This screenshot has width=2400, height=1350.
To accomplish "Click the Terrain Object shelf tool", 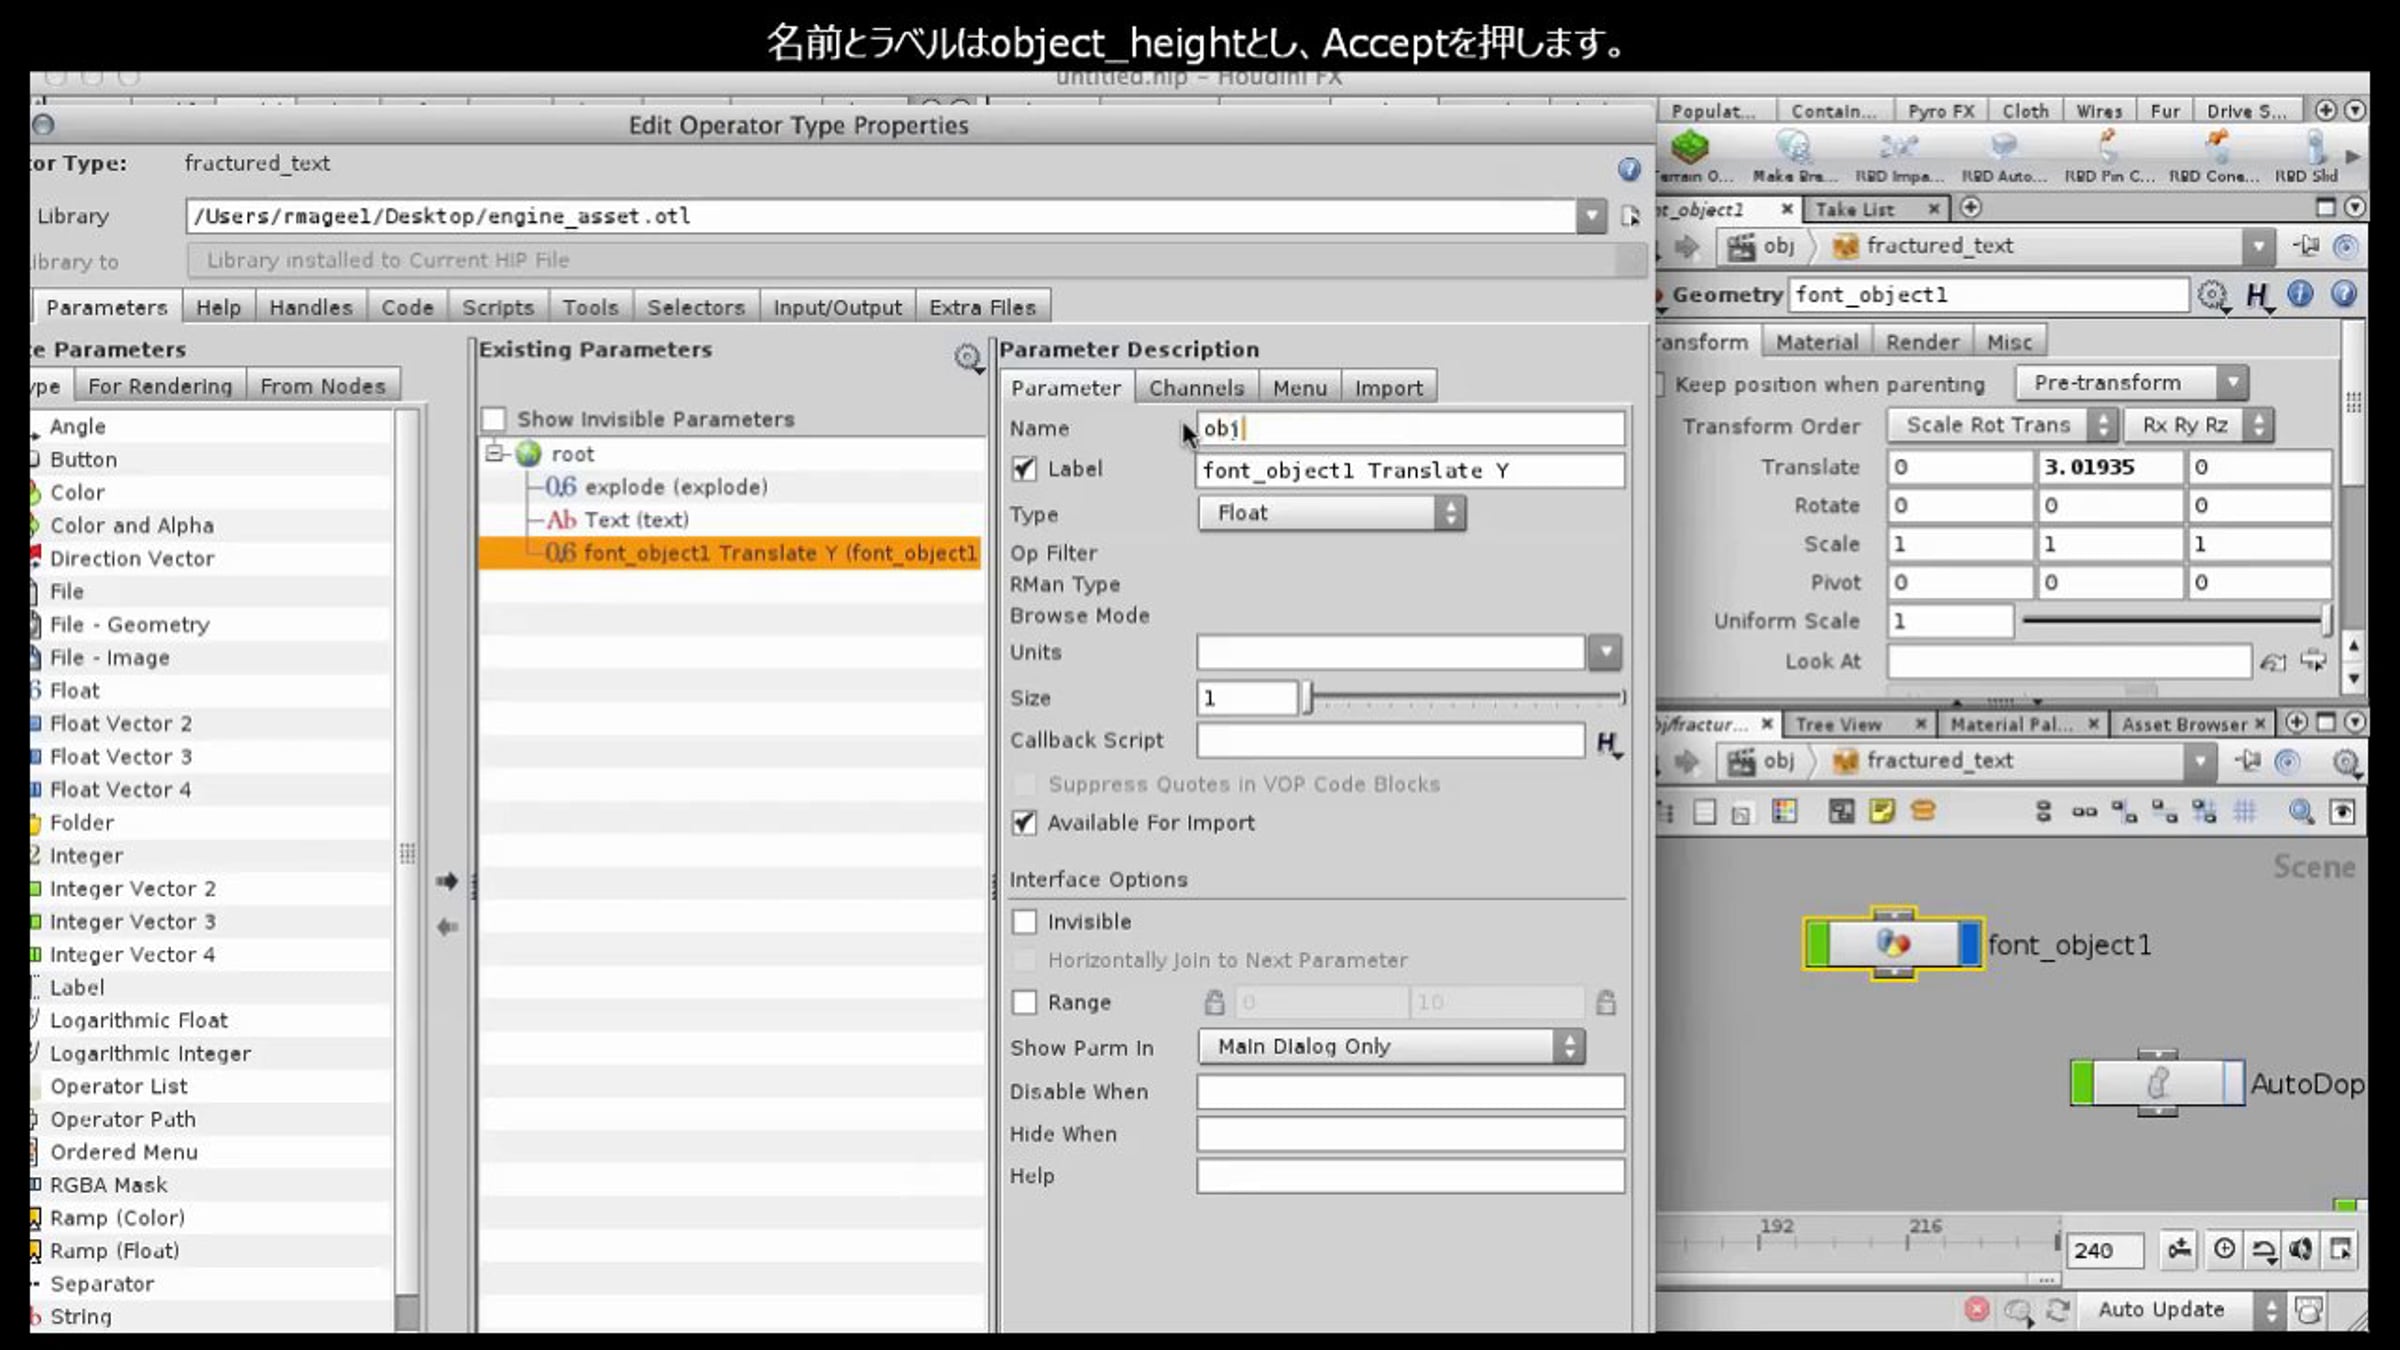I will coord(1691,156).
